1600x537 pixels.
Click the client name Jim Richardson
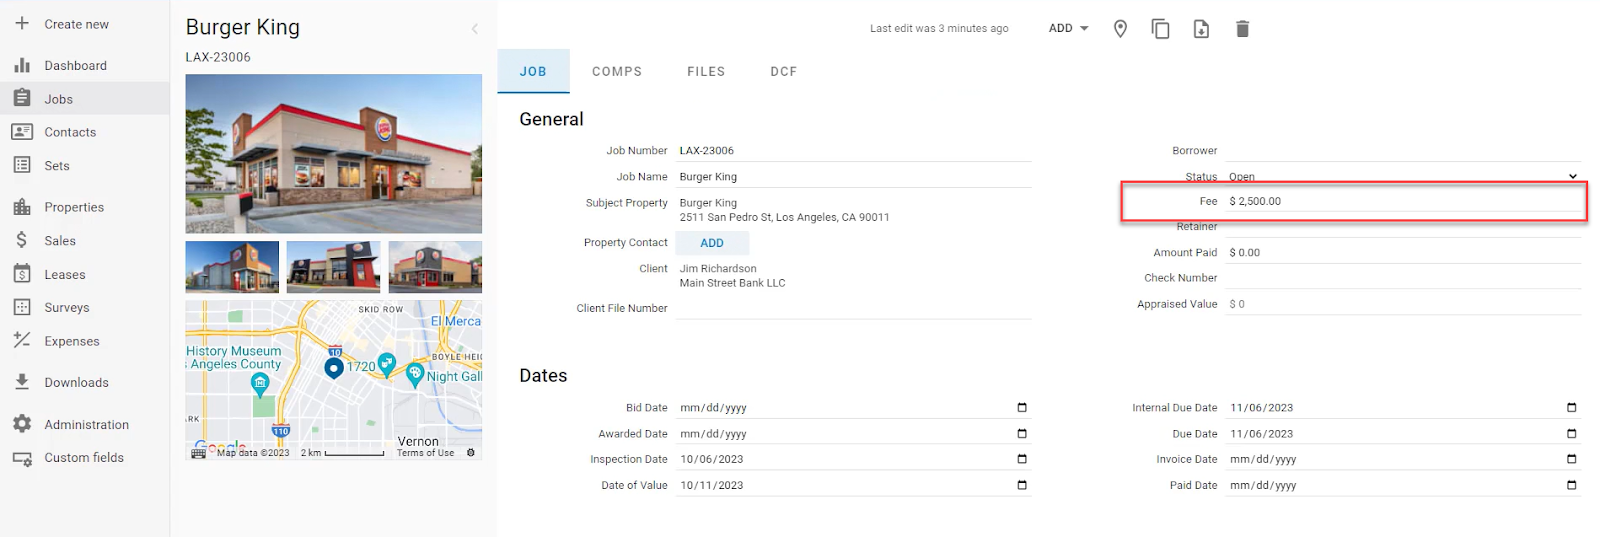pyautogui.click(x=718, y=268)
